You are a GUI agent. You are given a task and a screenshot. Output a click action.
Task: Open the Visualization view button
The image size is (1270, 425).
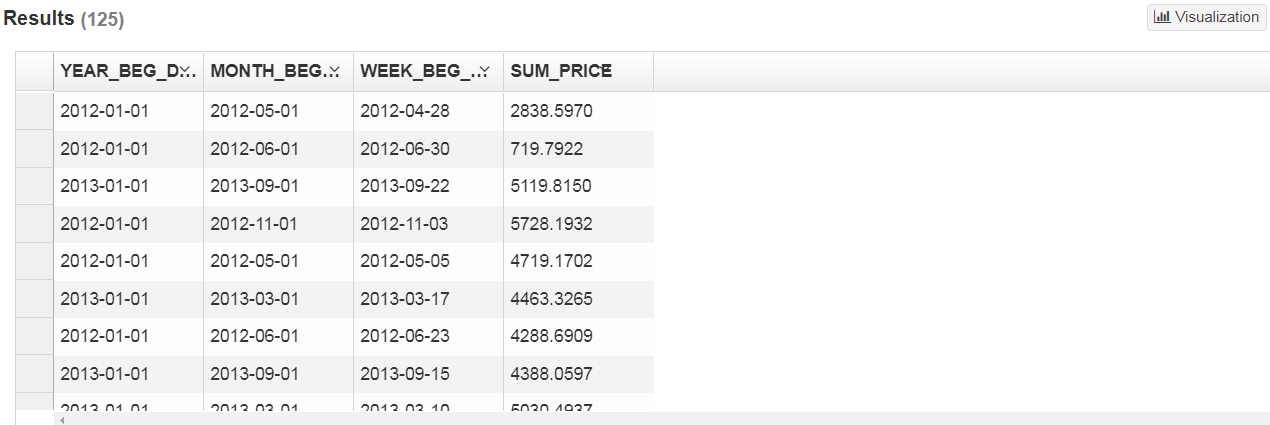(1206, 17)
